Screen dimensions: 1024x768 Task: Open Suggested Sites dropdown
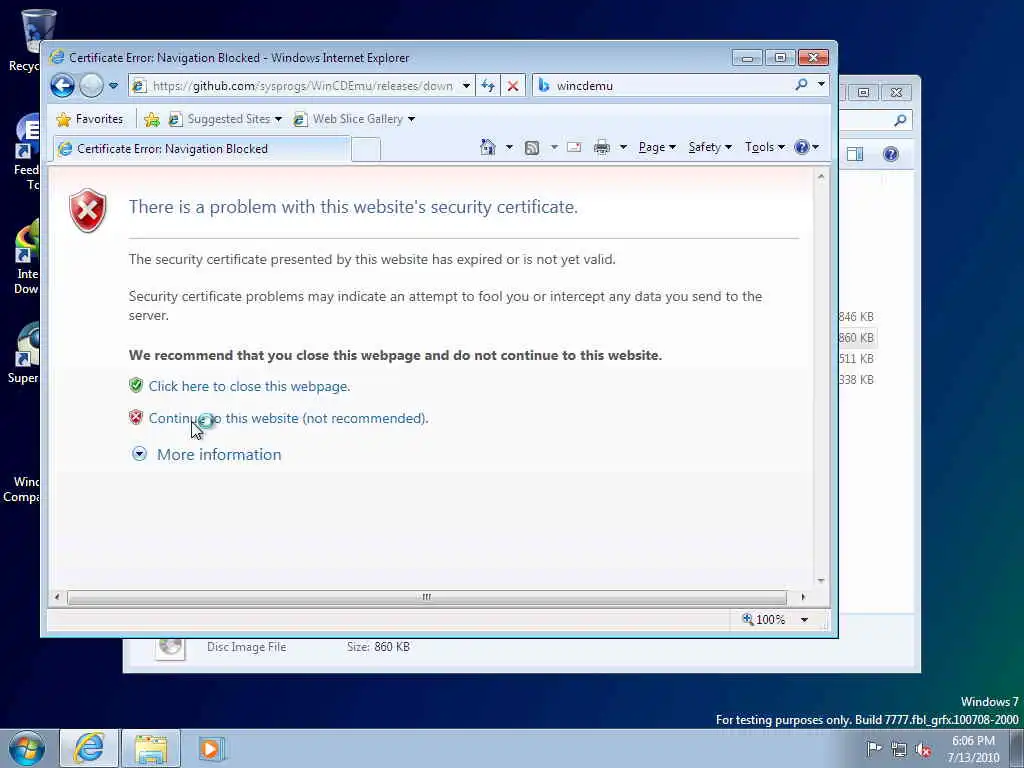click(225, 119)
